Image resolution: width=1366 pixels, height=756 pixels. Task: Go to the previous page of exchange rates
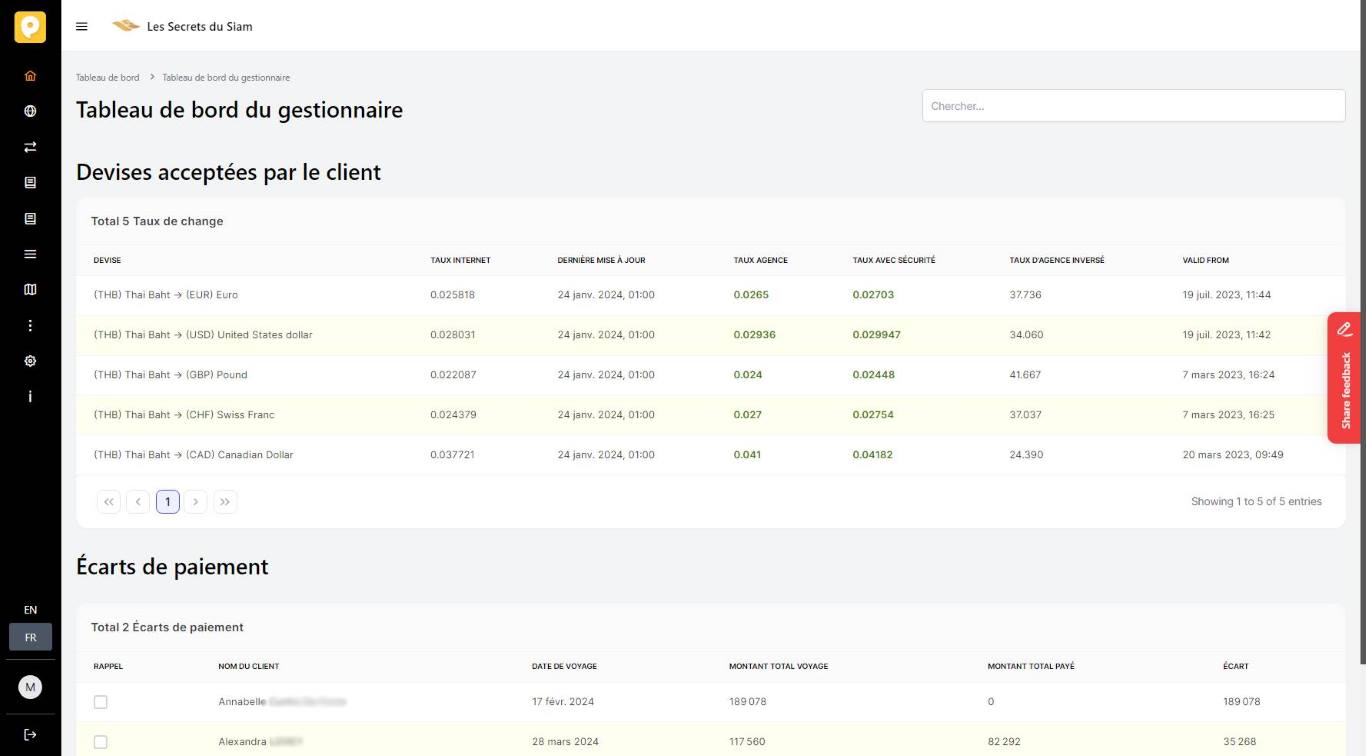(138, 502)
